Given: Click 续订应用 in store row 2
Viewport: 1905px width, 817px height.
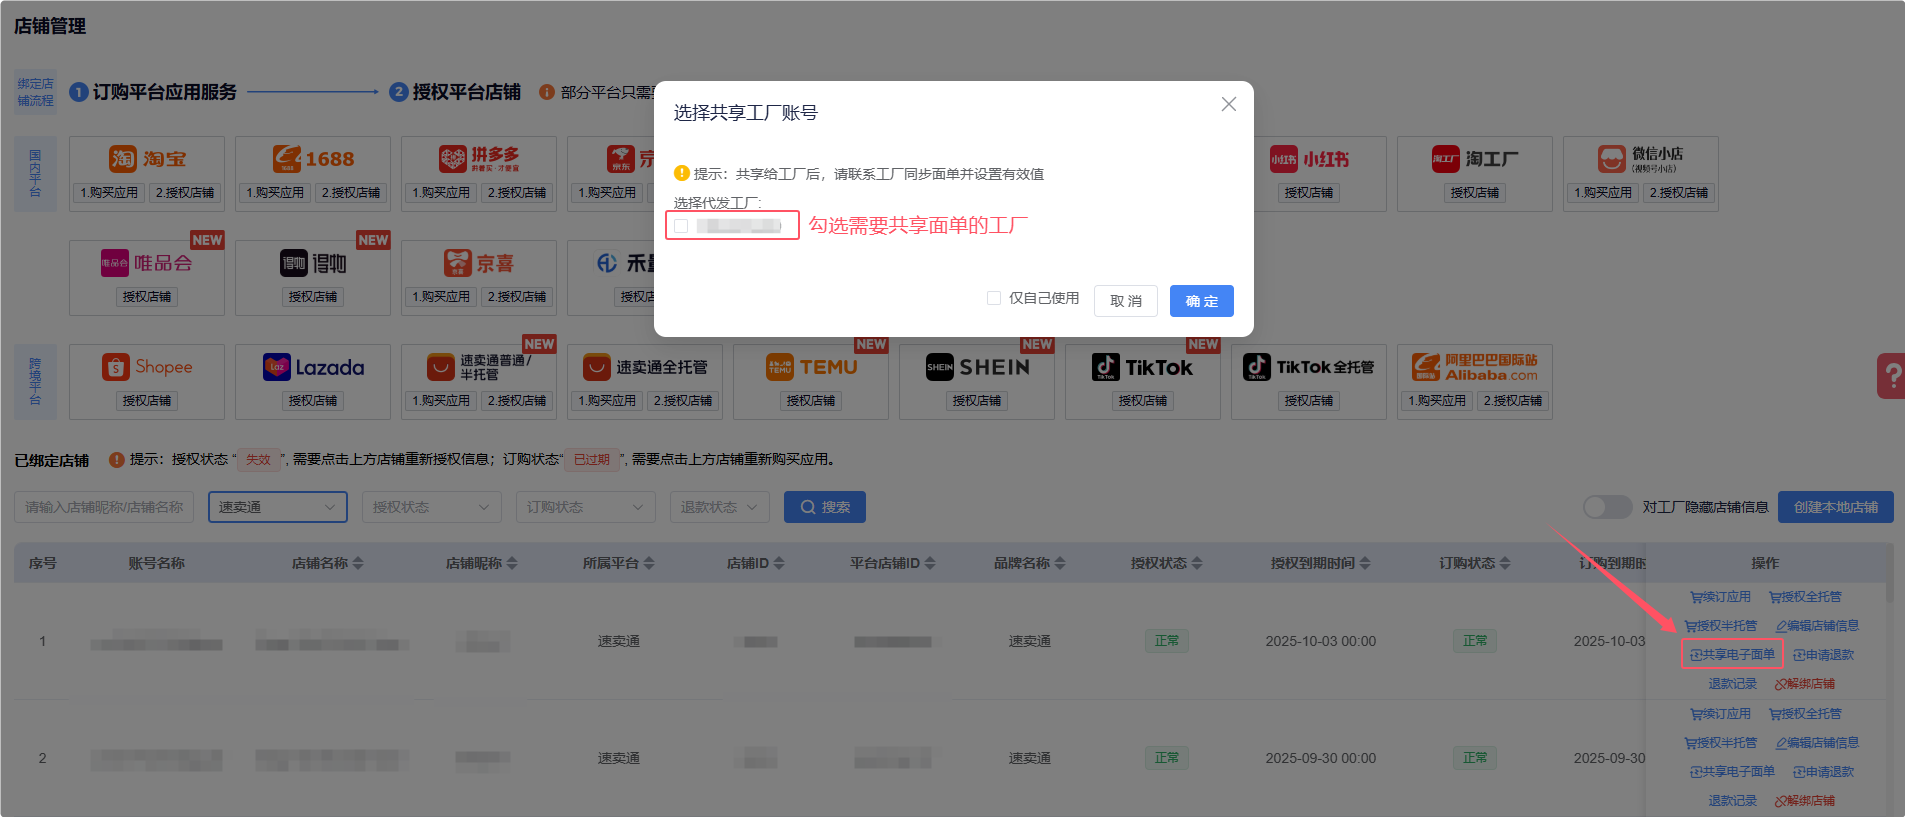Looking at the screenshot, I should [x=1720, y=714].
